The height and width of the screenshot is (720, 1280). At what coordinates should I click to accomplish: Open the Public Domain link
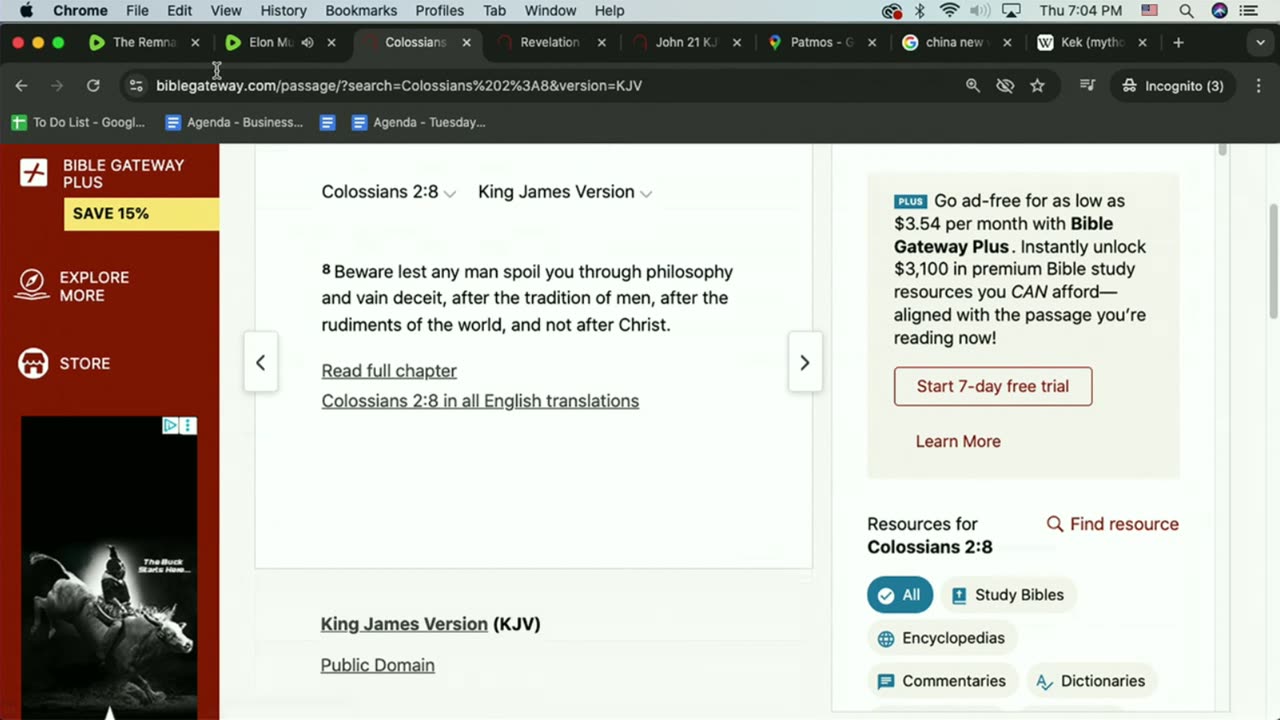[377, 665]
